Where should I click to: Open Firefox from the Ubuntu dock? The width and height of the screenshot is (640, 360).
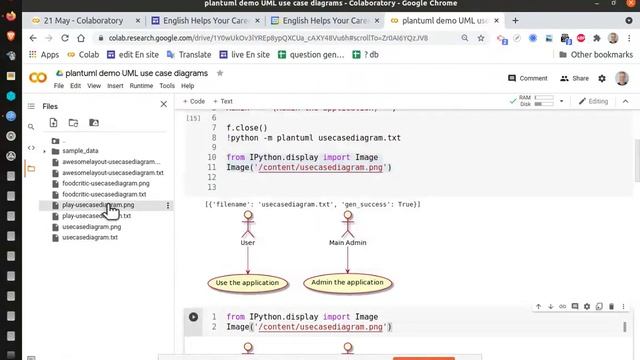[x=11, y=16]
